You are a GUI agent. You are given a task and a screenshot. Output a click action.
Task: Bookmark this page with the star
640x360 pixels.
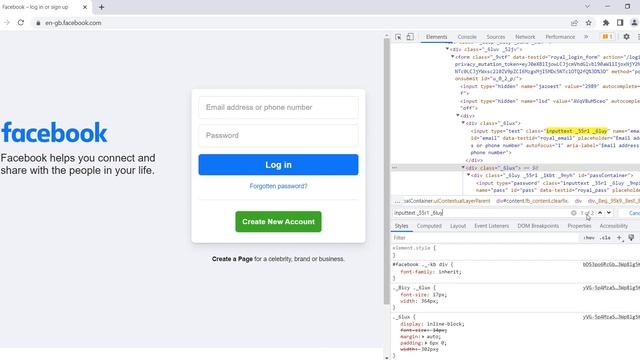tap(589, 23)
